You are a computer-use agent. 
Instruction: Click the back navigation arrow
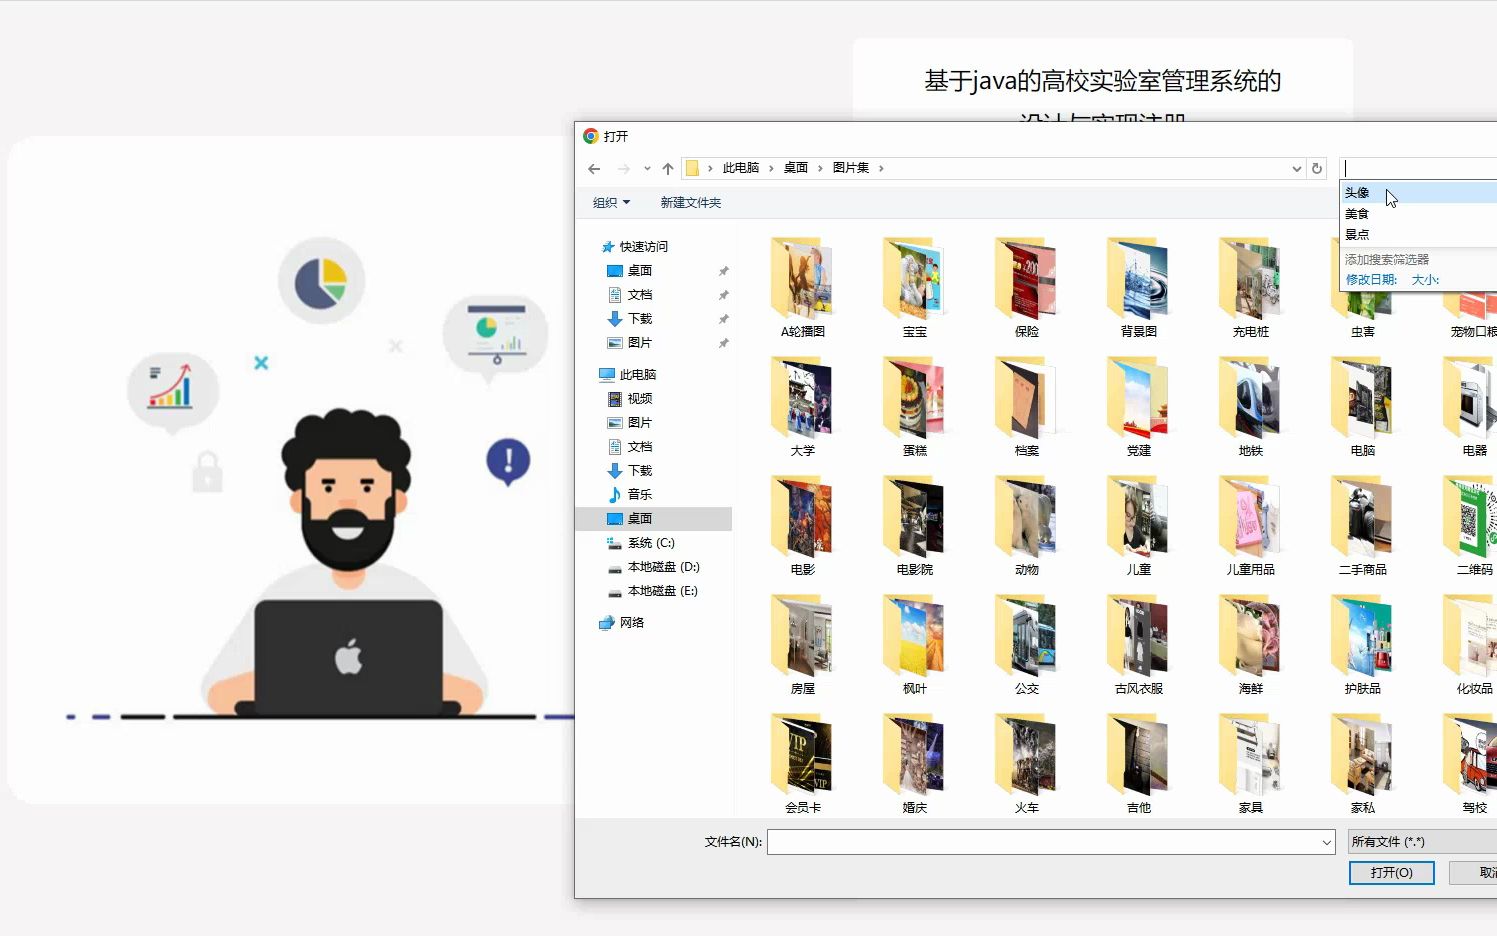[594, 168]
